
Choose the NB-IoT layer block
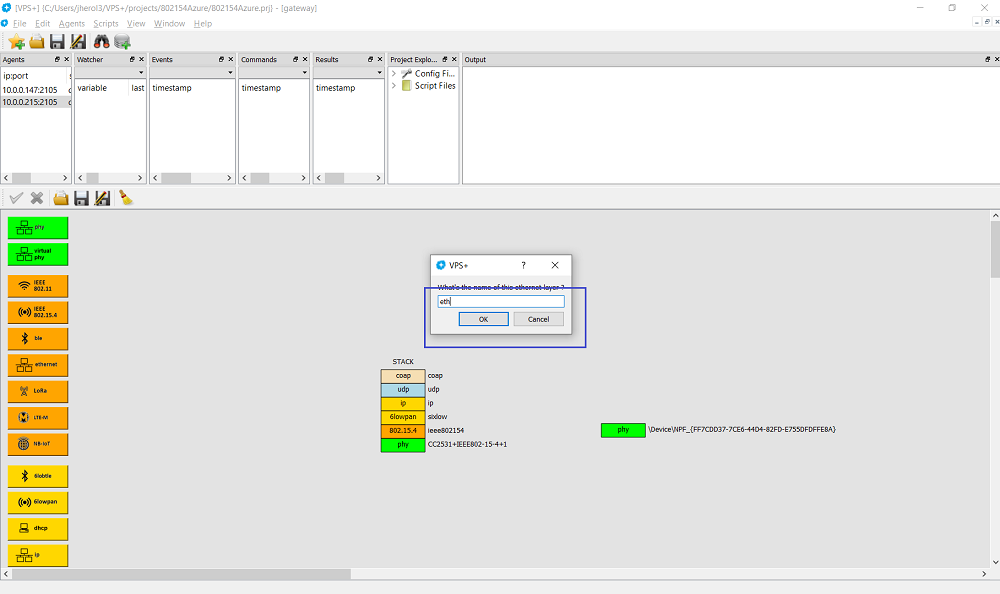click(x=38, y=444)
